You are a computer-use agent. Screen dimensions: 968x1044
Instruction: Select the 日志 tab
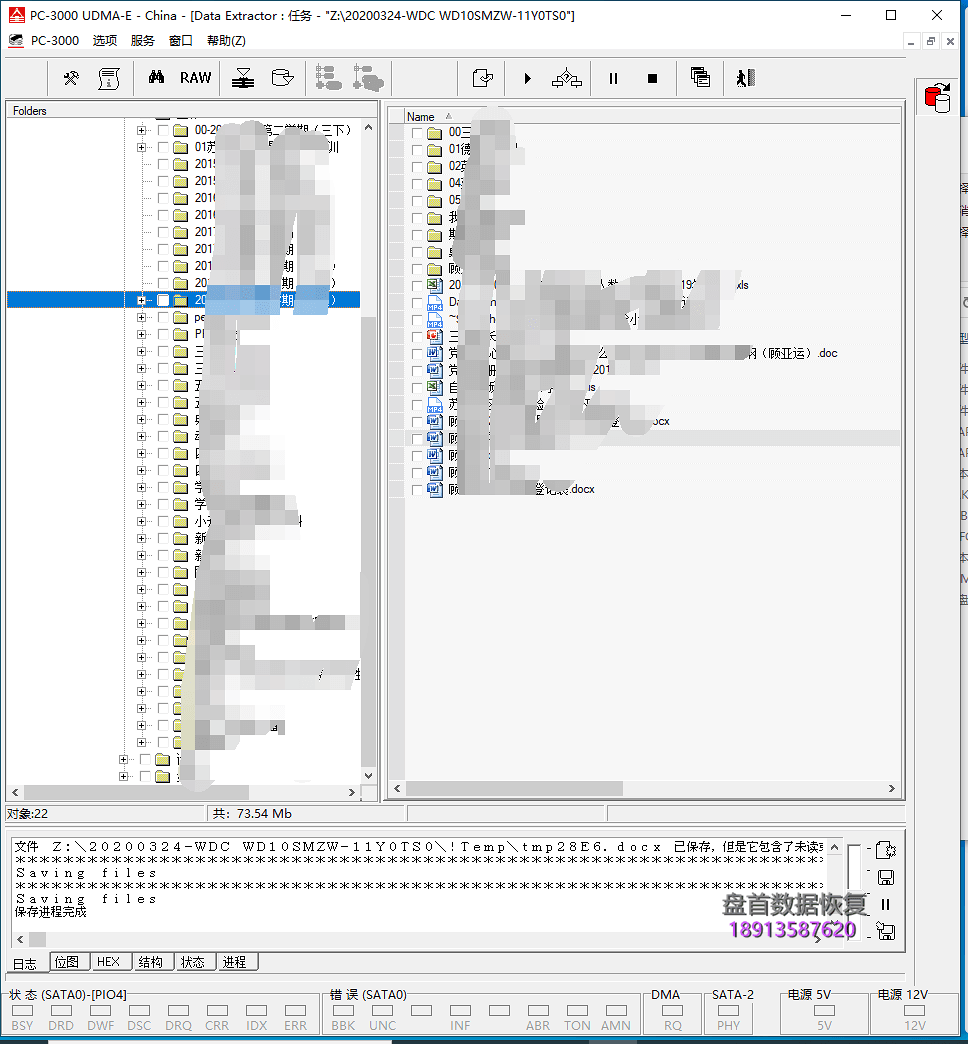pyautogui.click(x=26, y=963)
